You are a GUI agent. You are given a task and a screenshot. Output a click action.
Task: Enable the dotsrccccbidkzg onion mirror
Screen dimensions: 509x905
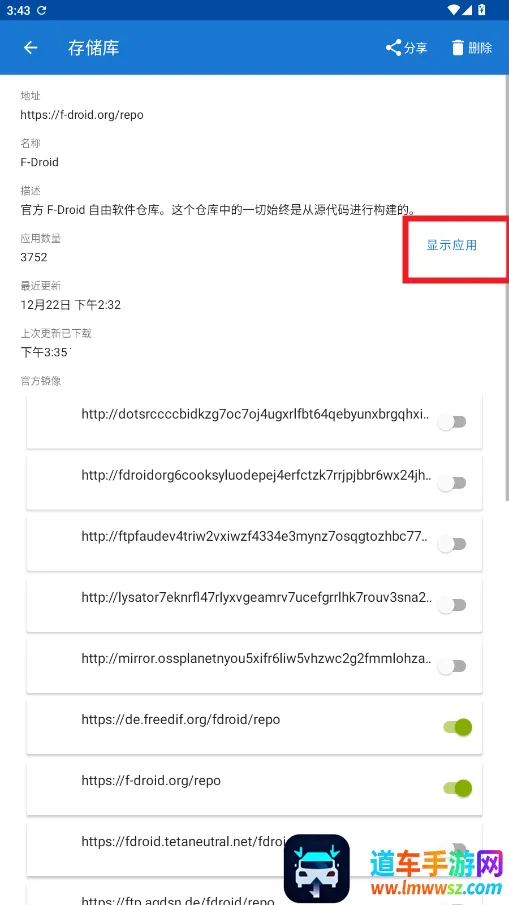point(452,422)
